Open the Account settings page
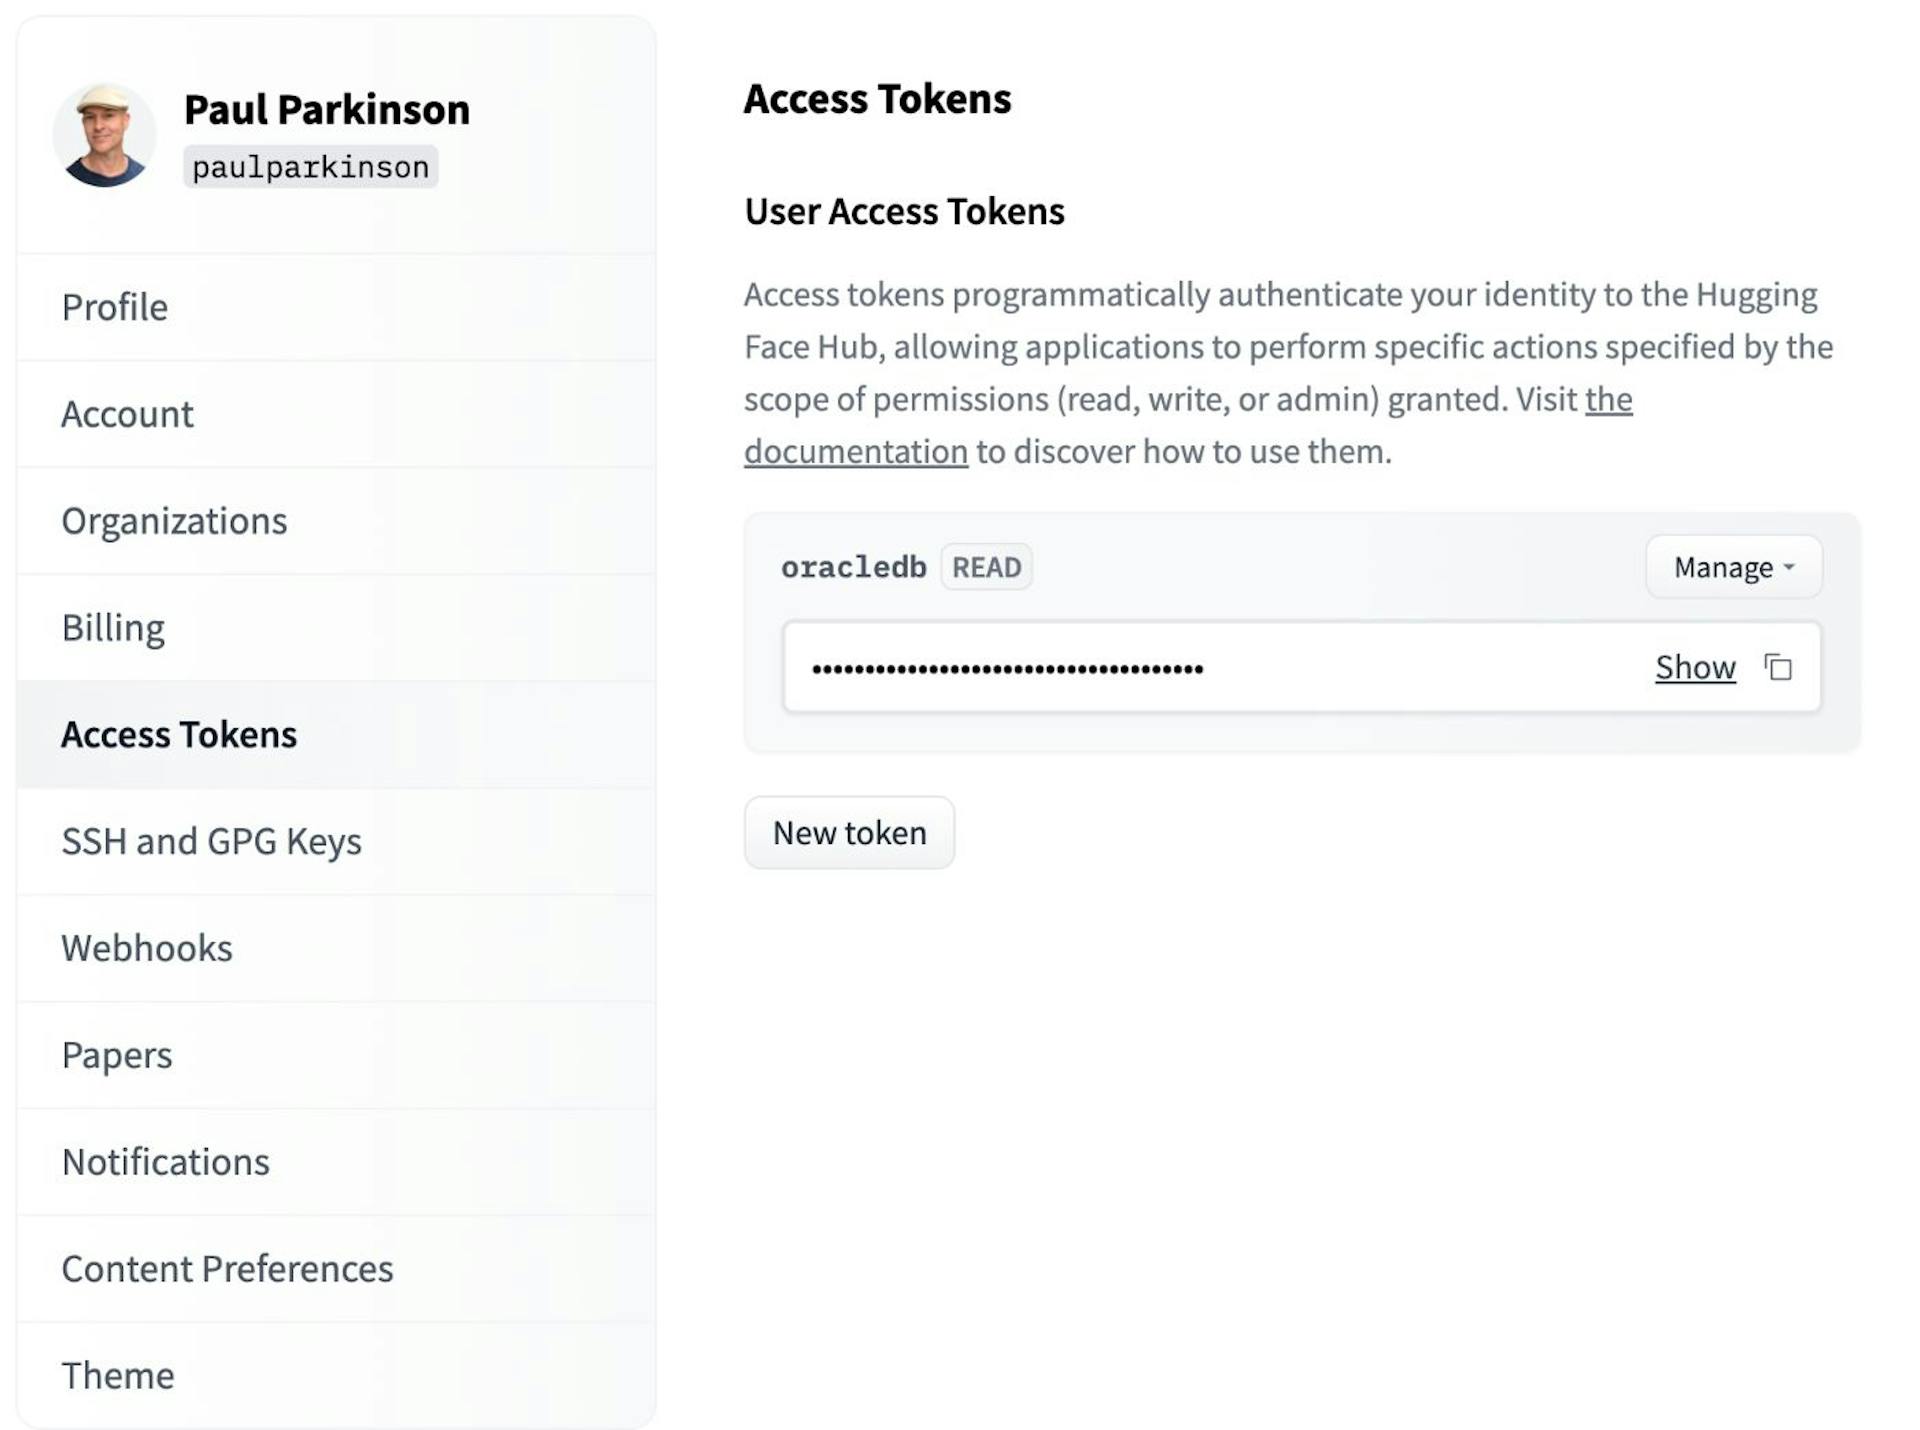Screen dimensions: 1920x1430 127,414
